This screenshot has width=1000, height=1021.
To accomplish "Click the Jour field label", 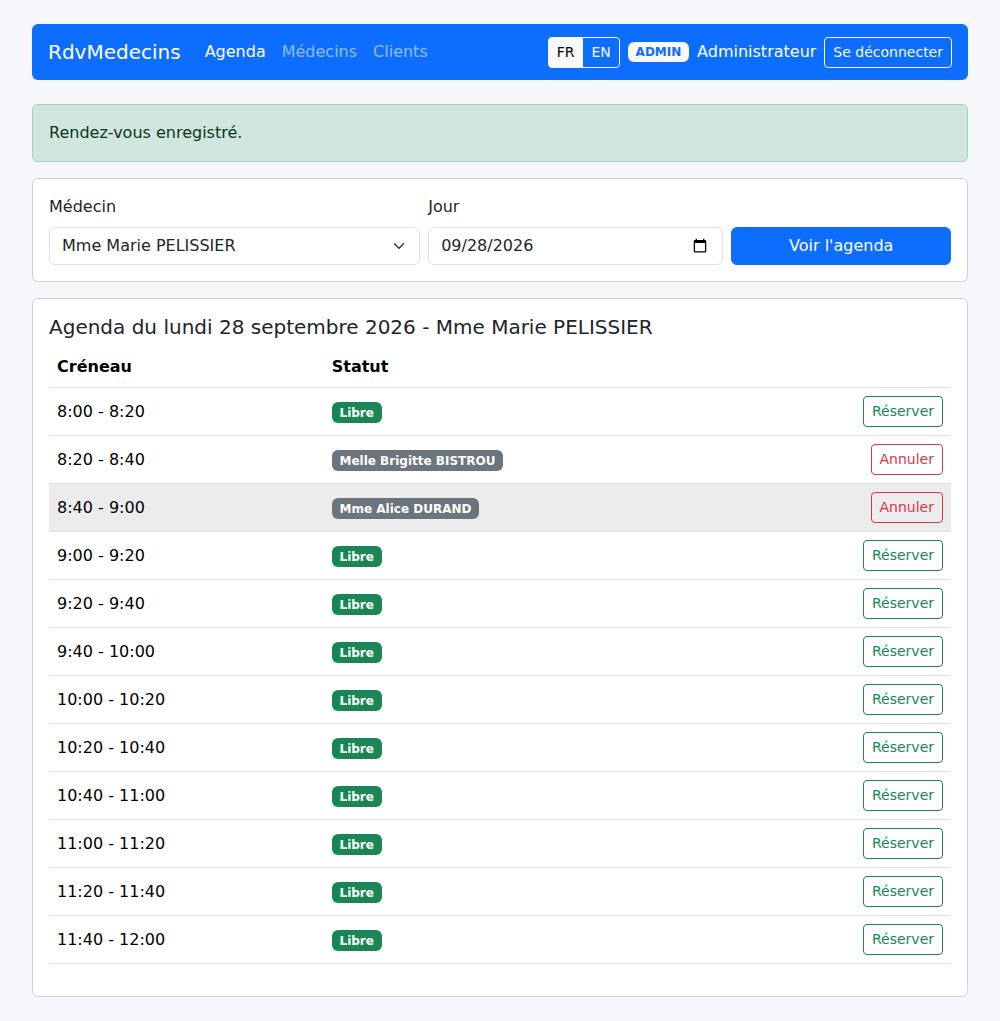I will click(443, 207).
